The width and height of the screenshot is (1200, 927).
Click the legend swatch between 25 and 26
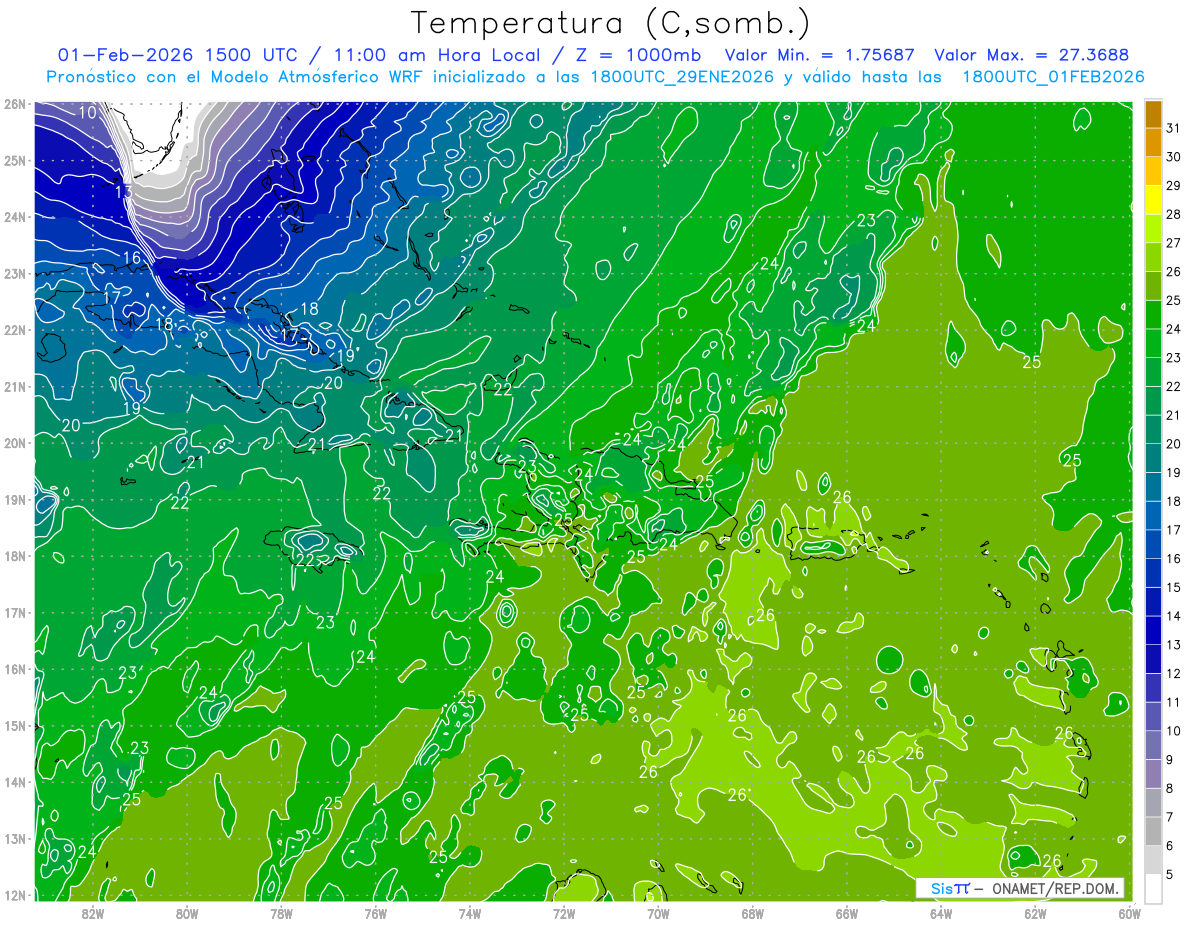click(x=1153, y=286)
